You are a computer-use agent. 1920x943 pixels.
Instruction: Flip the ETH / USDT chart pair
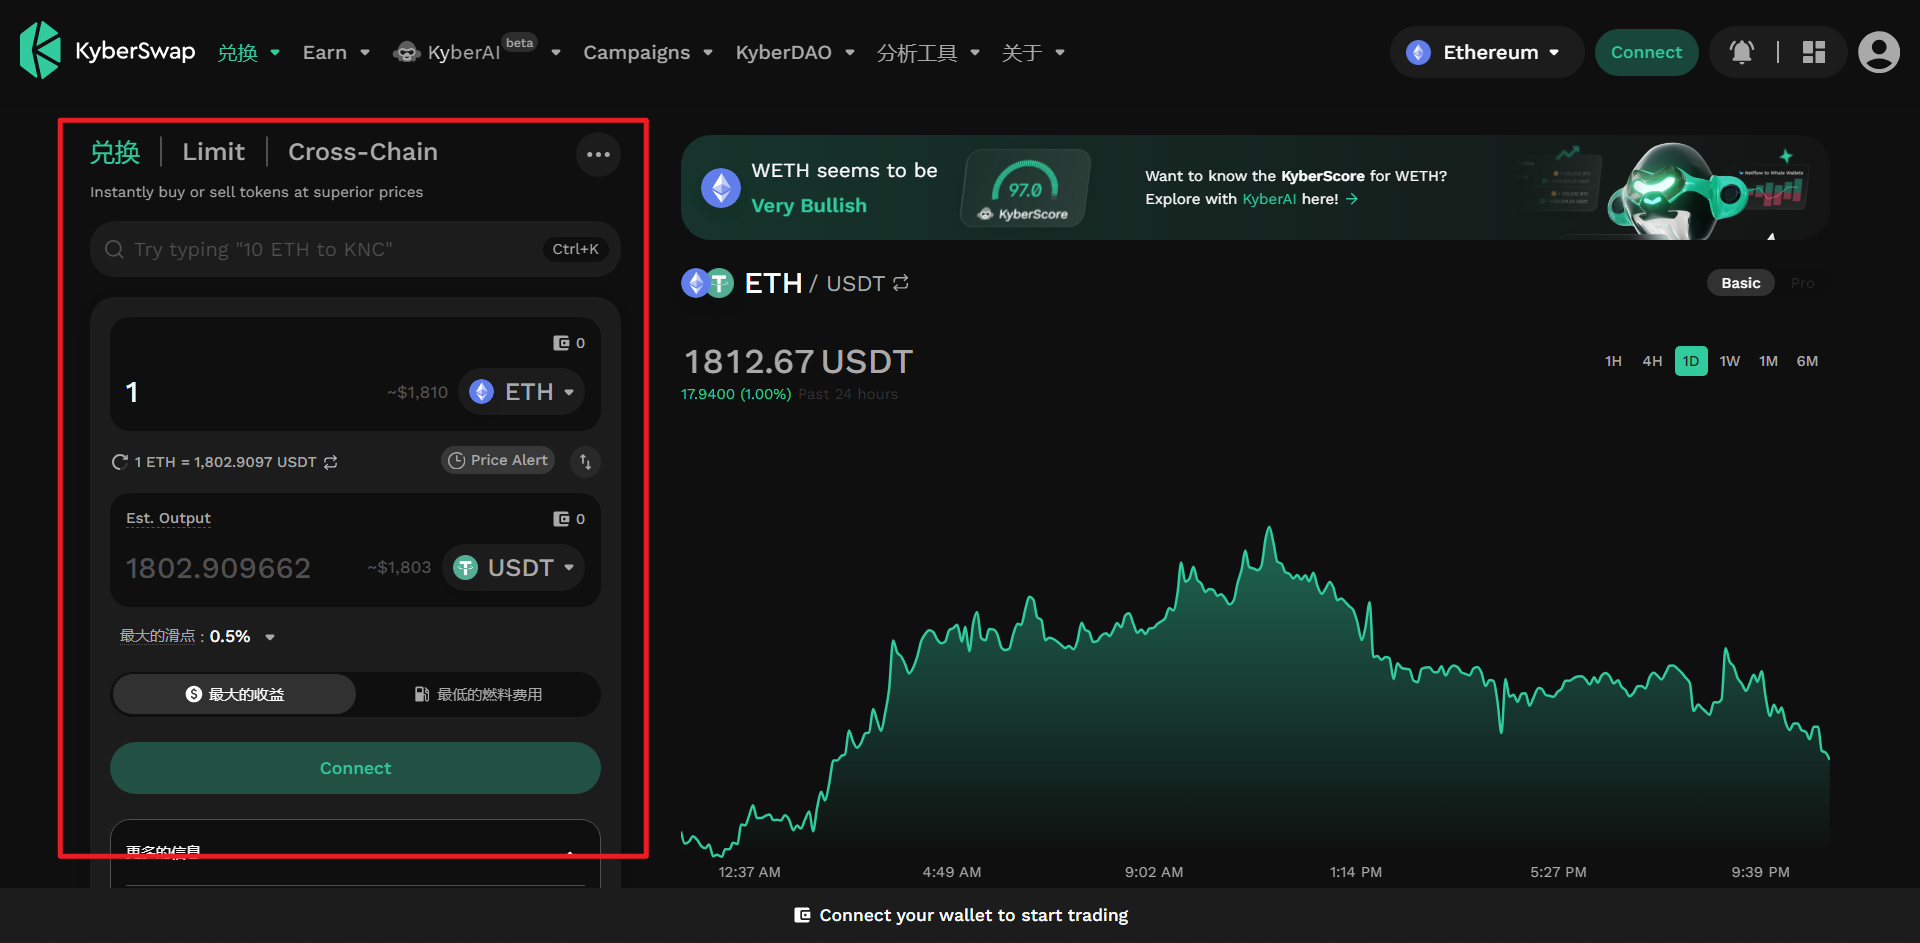tap(901, 283)
